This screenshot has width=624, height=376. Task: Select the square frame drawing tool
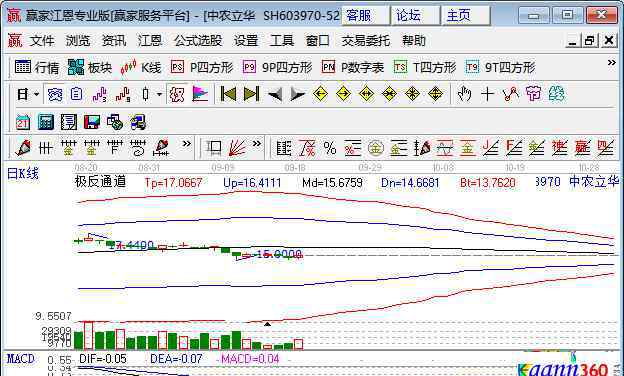click(214, 148)
